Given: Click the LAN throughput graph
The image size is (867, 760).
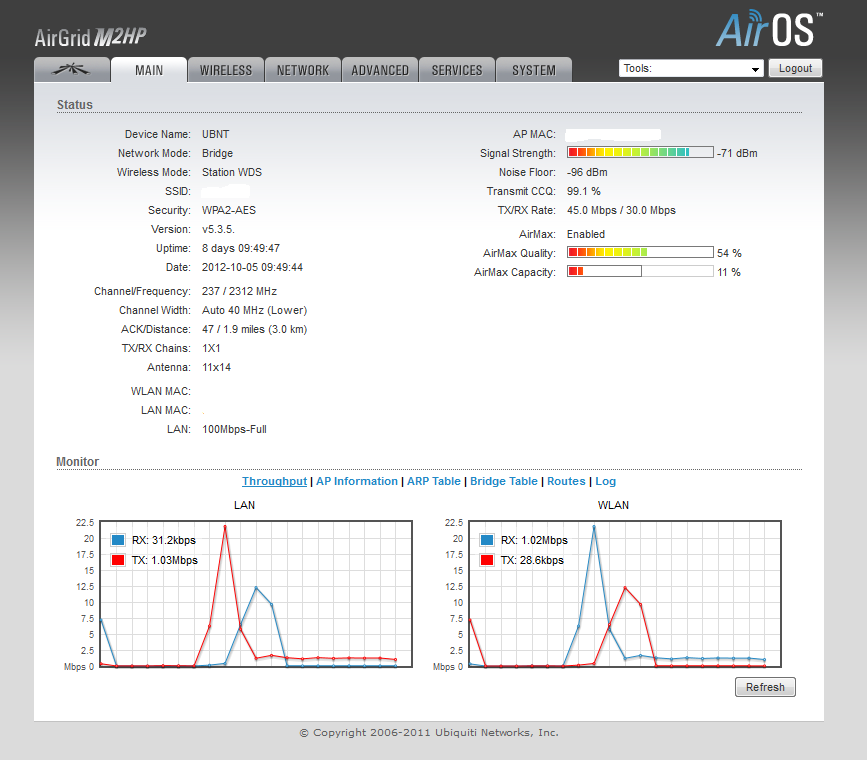Looking at the screenshot, I should pos(256,594).
